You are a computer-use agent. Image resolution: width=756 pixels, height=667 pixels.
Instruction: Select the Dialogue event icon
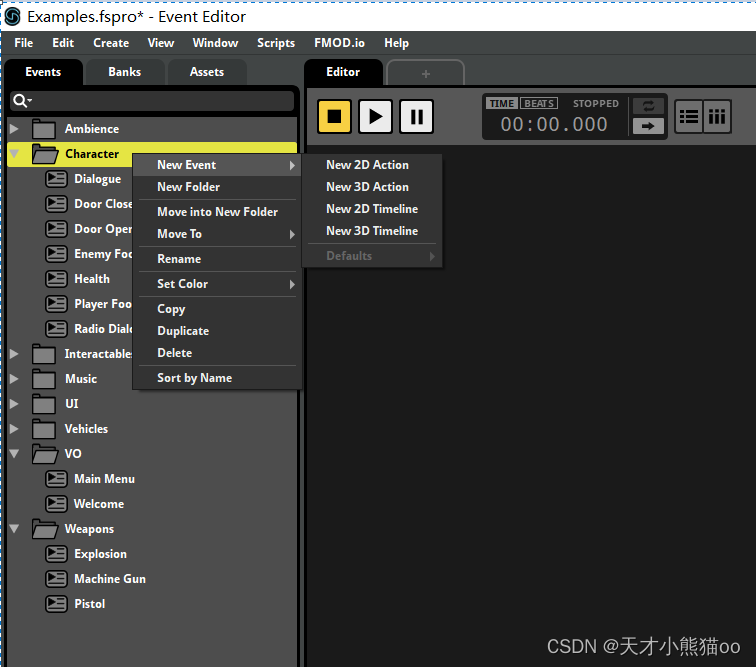tap(56, 179)
